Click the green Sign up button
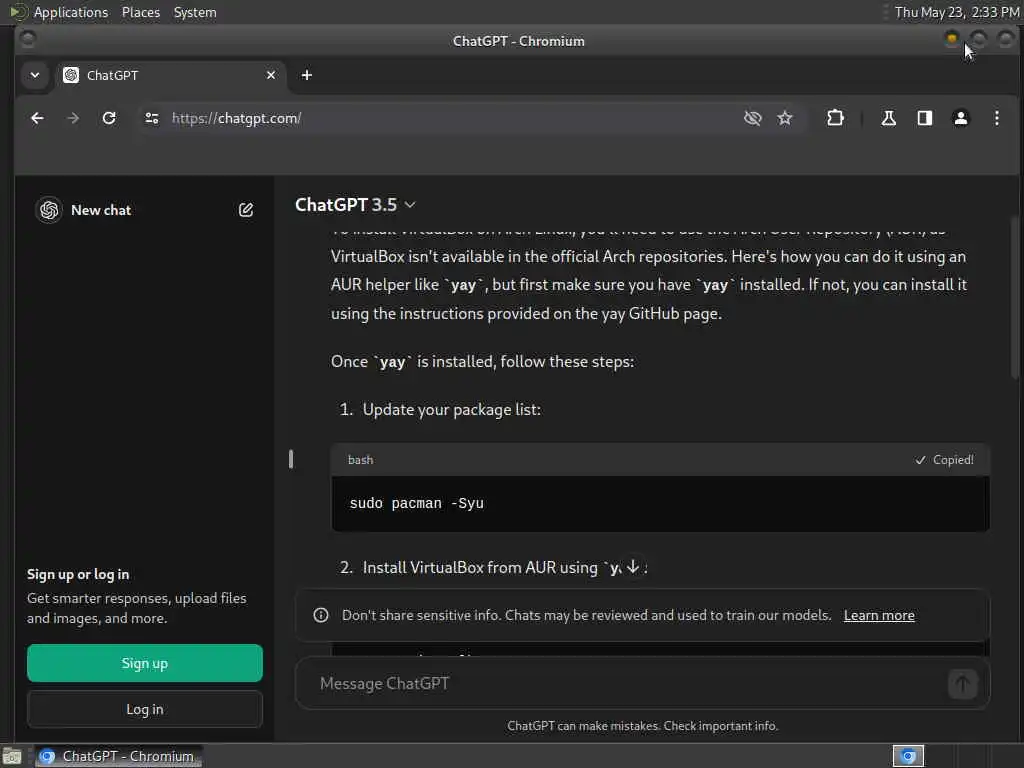 (145, 663)
